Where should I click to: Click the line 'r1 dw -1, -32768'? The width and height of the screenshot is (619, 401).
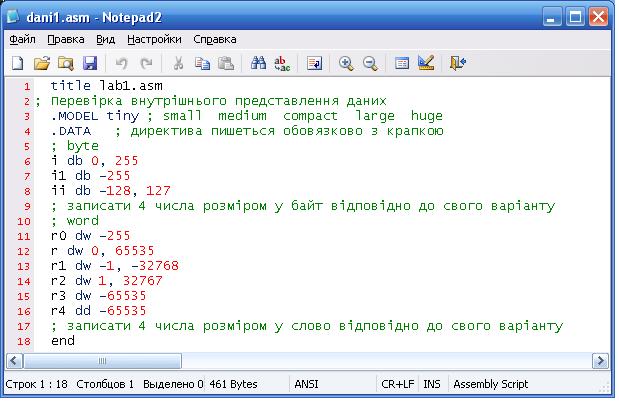coord(114,266)
